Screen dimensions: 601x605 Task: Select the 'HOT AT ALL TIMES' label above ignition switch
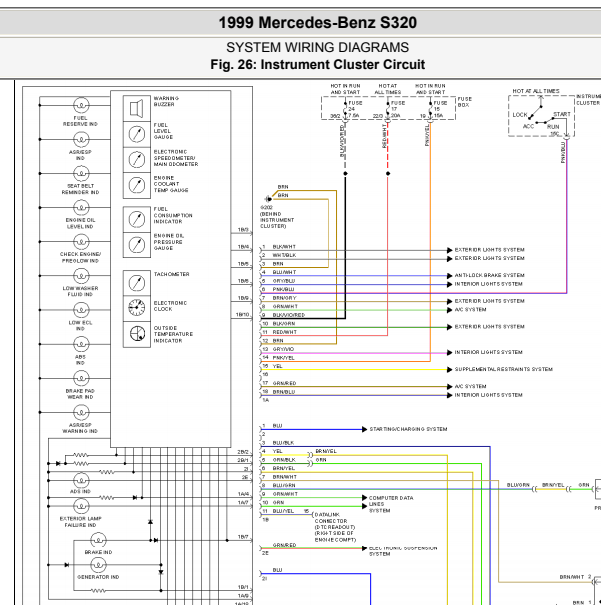[536, 91]
